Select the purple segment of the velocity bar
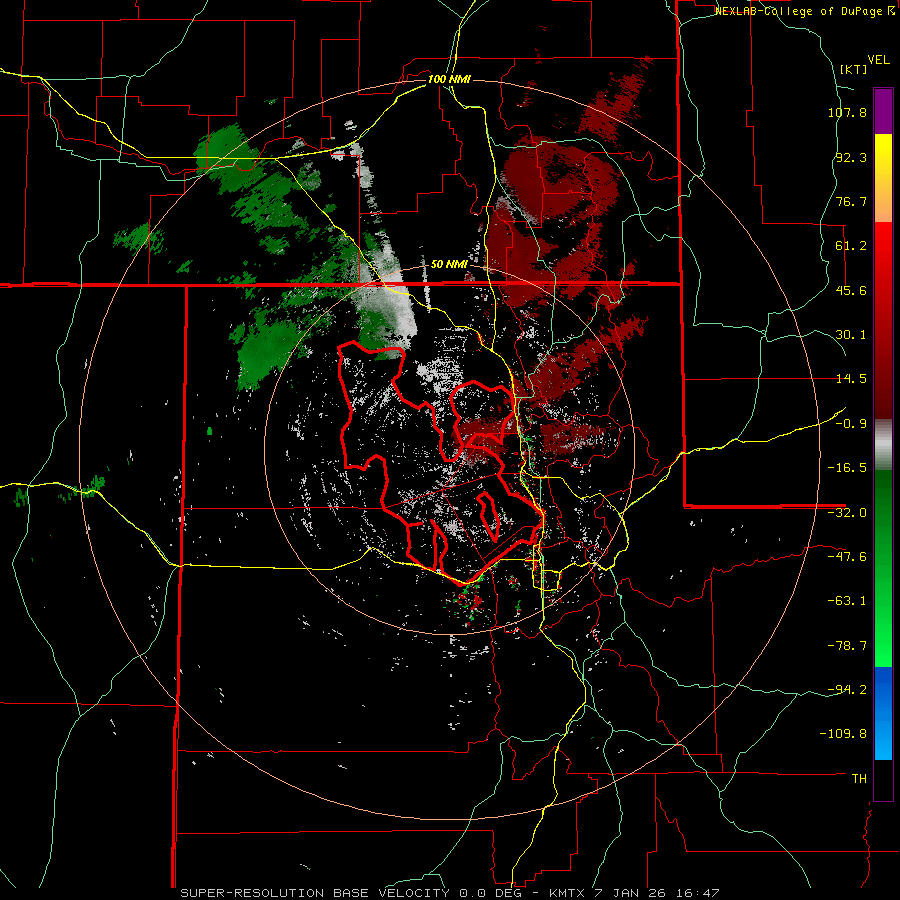This screenshot has width=900, height=900. pyautogui.click(x=883, y=111)
